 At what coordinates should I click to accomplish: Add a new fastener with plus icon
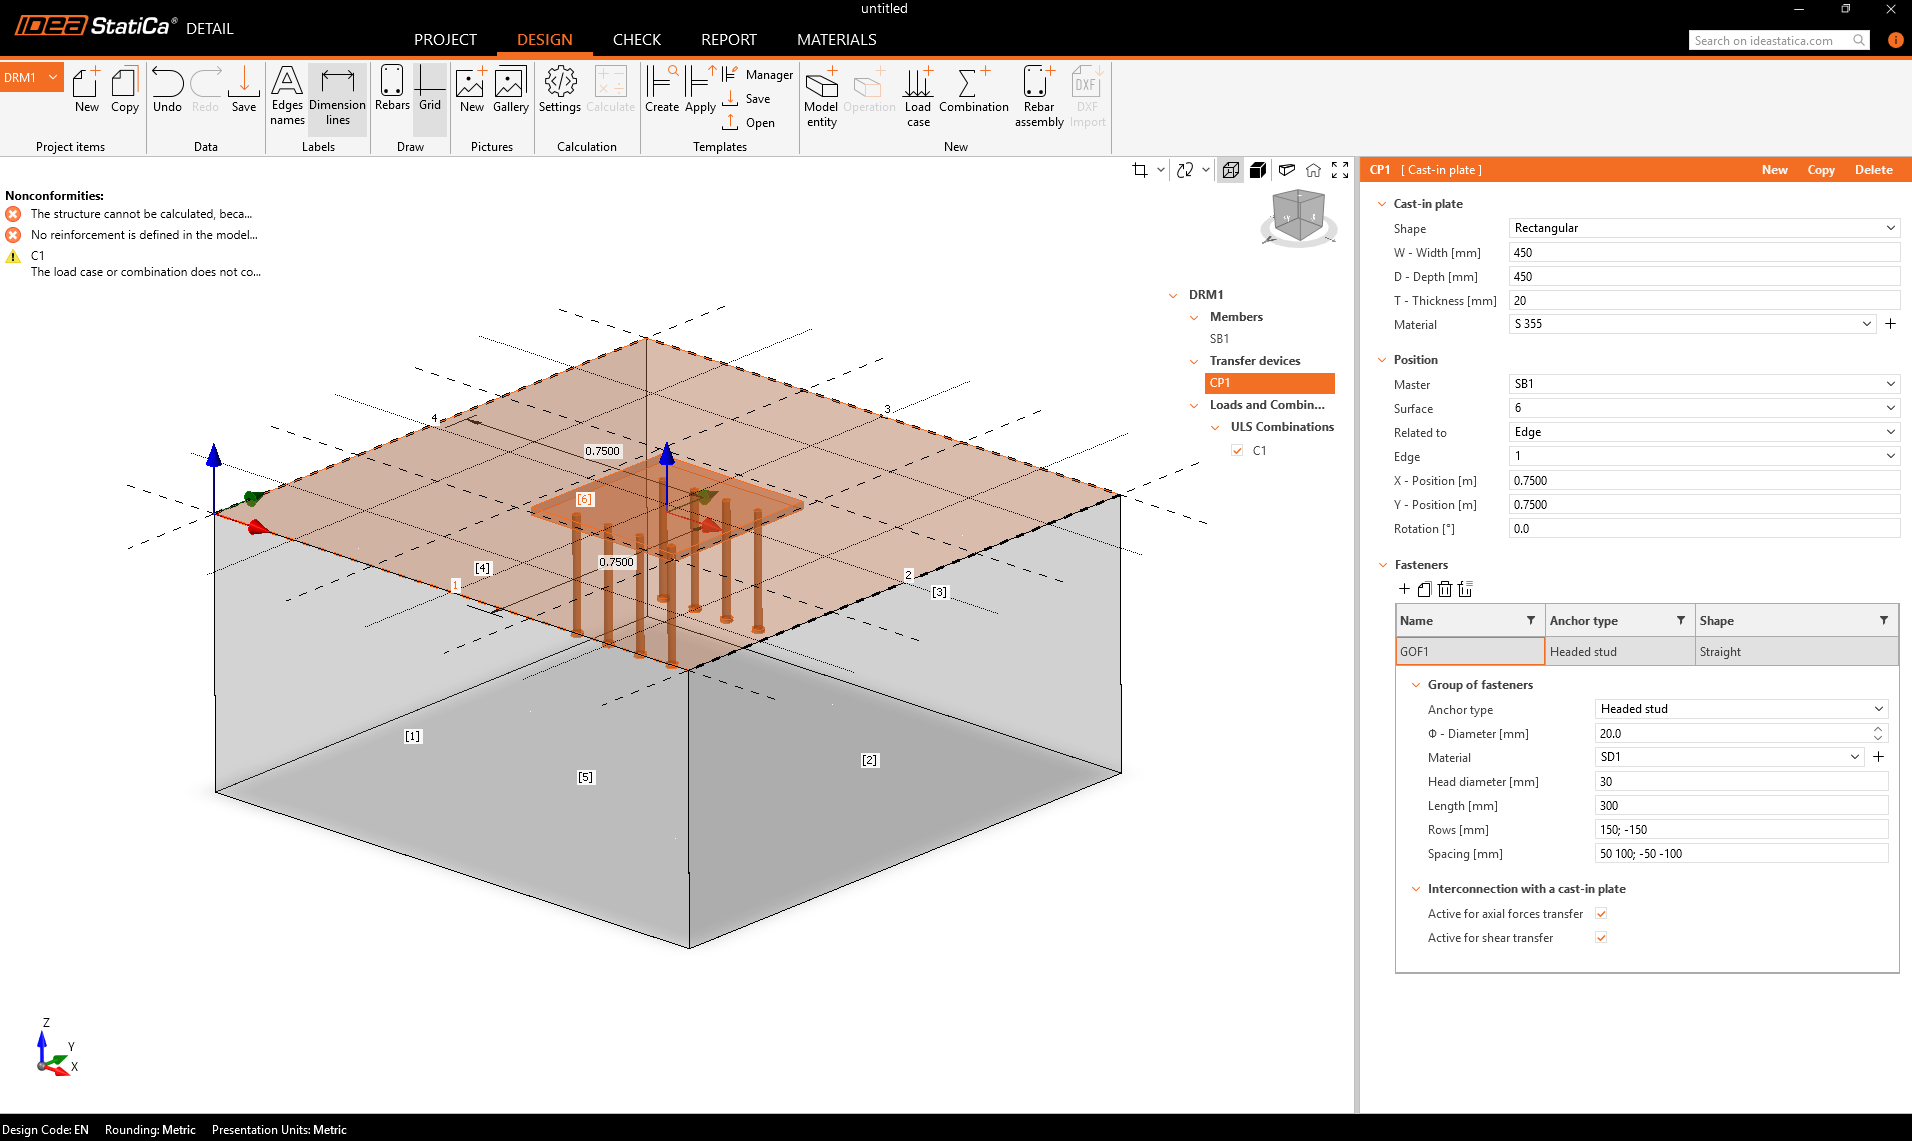1404,589
